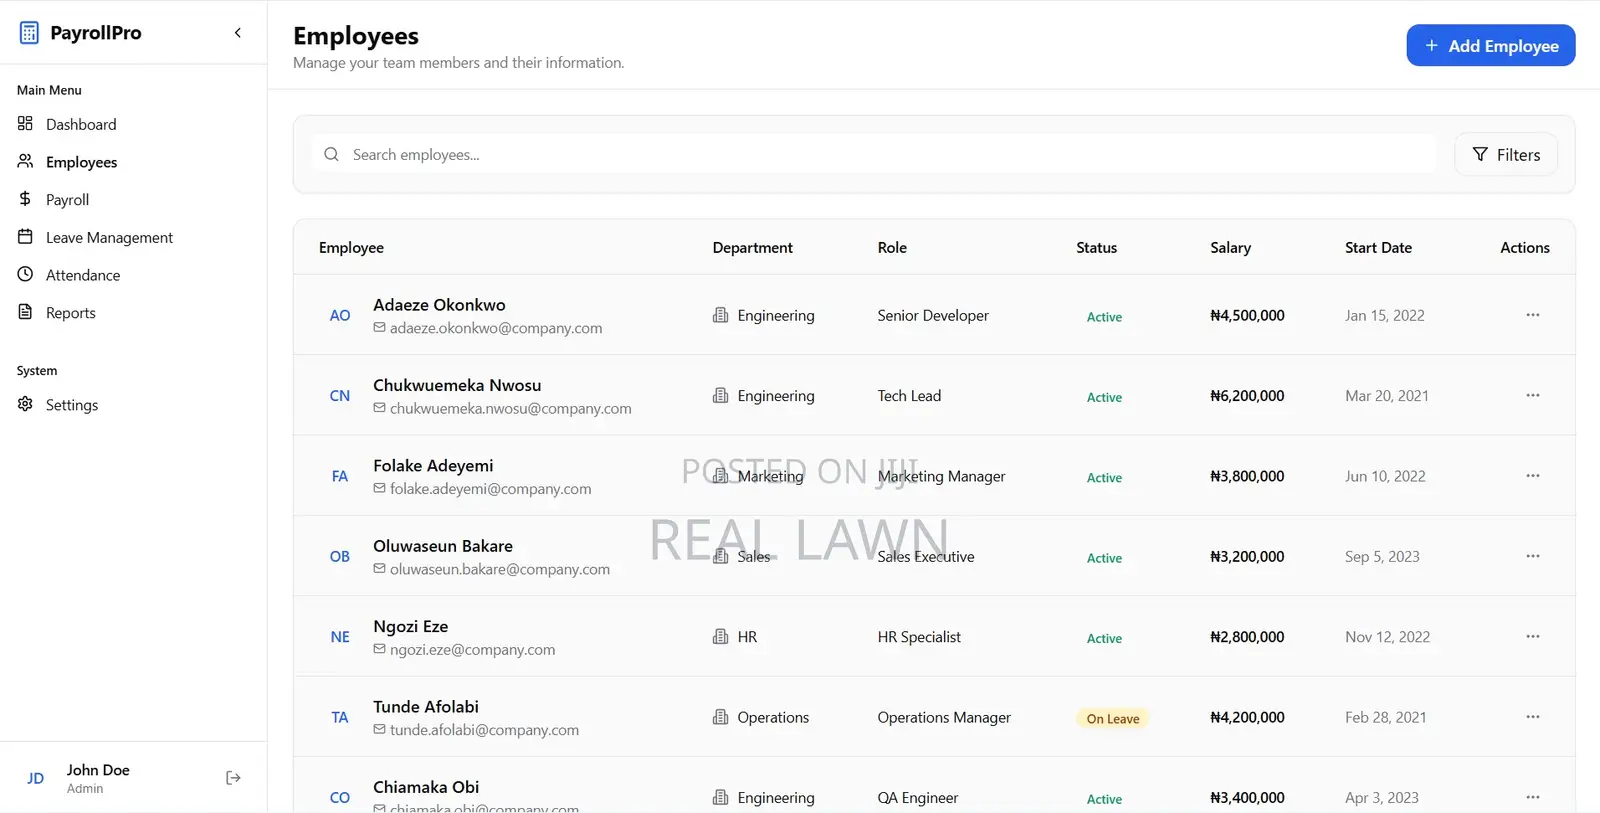Open the Filters button
Image resolution: width=1600 pixels, height=813 pixels.
click(x=1505, y=155)
